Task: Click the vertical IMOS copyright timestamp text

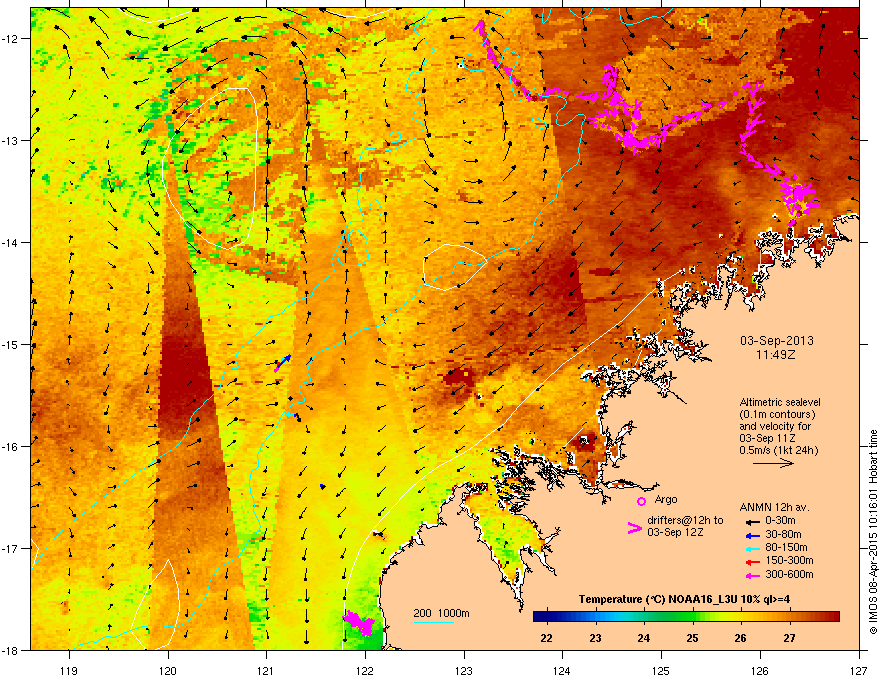Action: pyautogui.click(x=873, y=531)
